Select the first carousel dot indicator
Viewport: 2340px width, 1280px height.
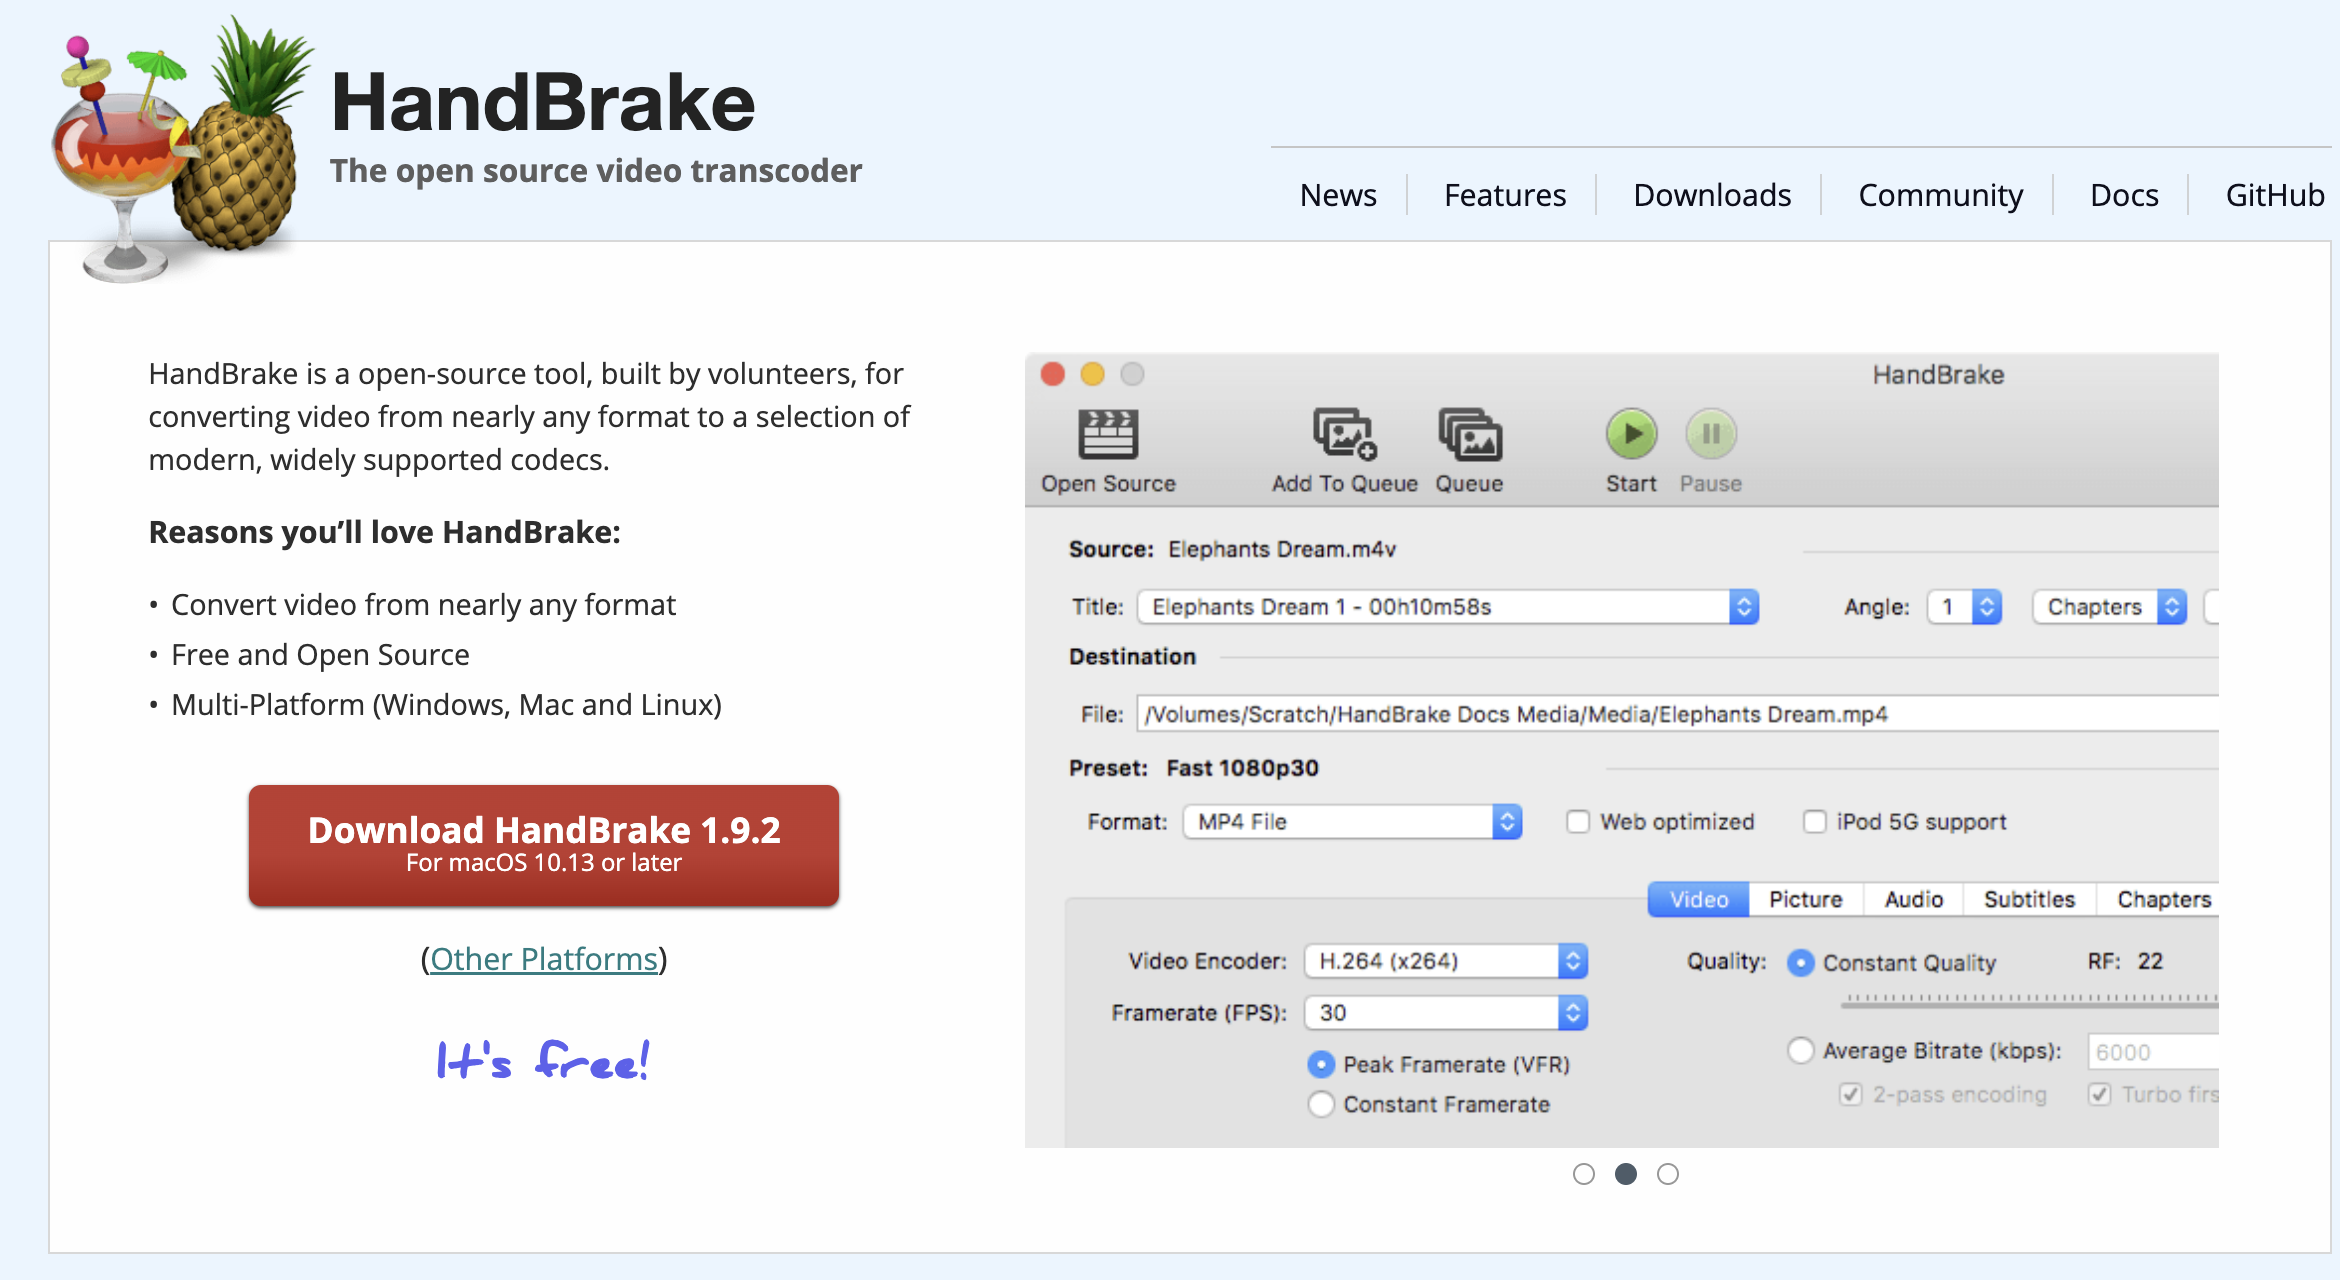1583,1174
